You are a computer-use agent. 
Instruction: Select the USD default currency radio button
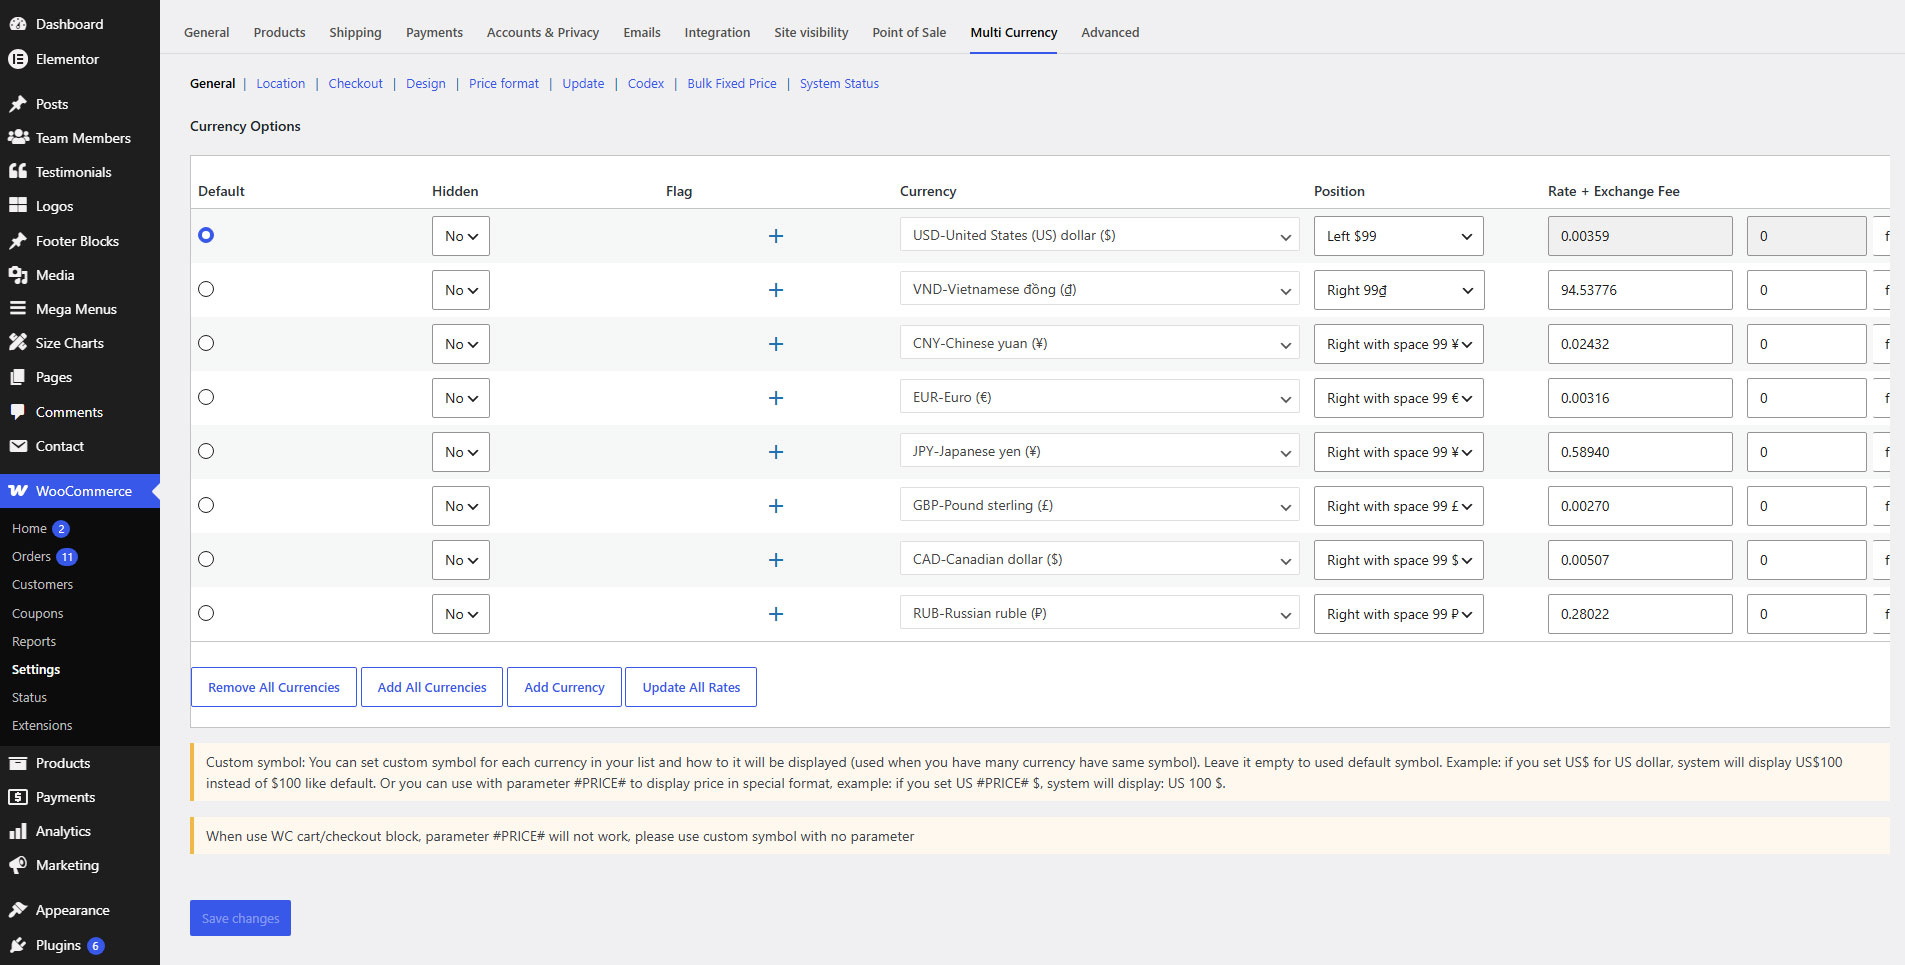click(206, 235)
